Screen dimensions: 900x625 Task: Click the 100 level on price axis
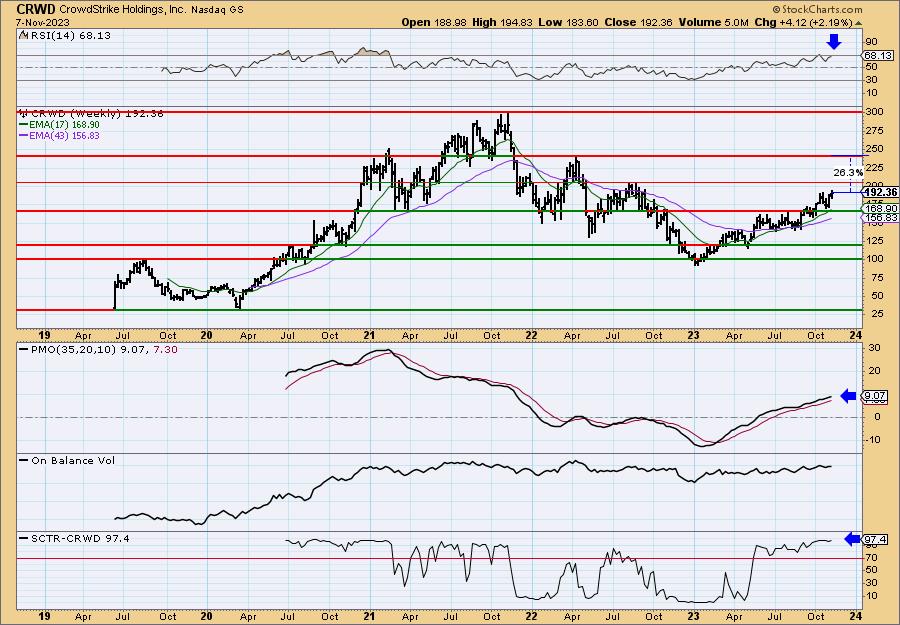pos(875,259)
